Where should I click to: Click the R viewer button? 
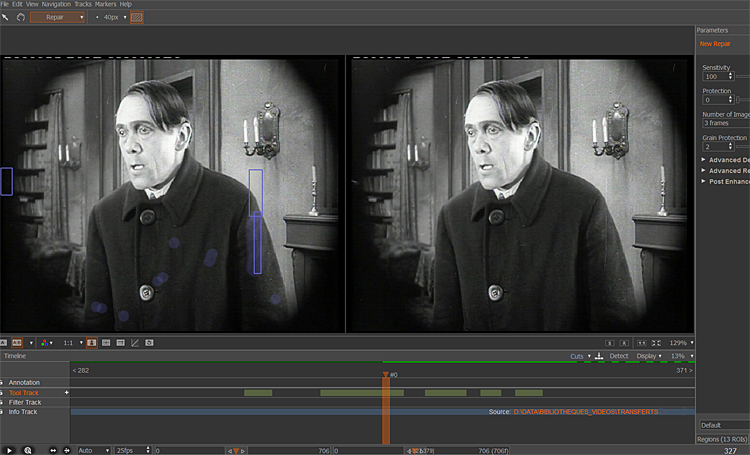click(x=624, y=343)
